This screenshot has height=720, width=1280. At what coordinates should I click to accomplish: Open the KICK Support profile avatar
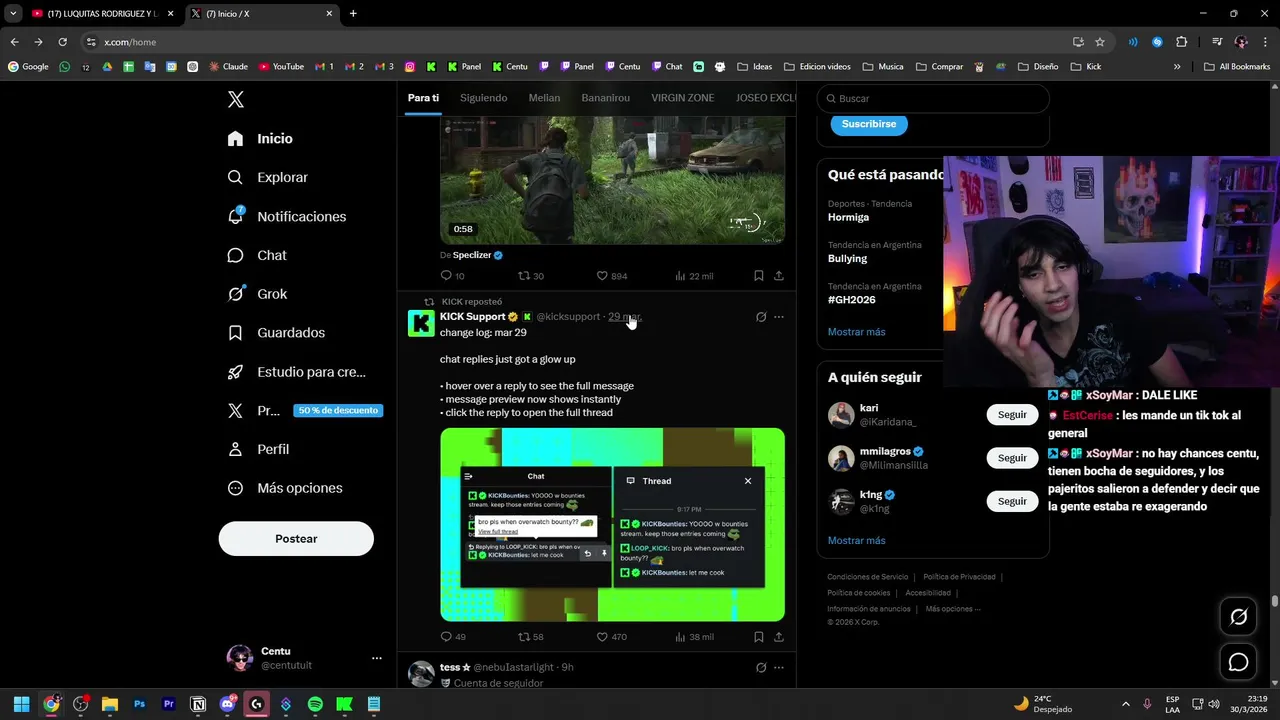pos(421,323)
